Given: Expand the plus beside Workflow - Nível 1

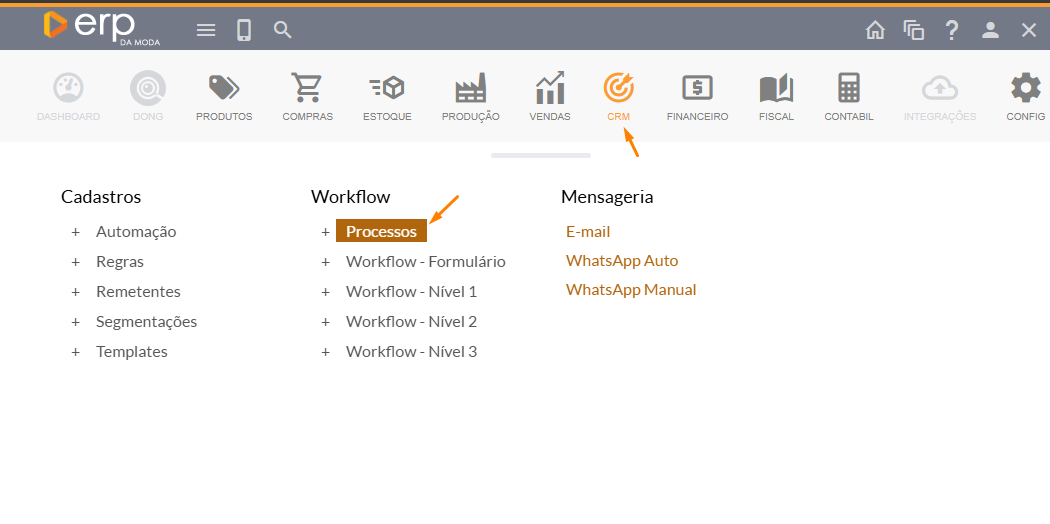Looking at the screenshot, I should [x=325, y=292].
